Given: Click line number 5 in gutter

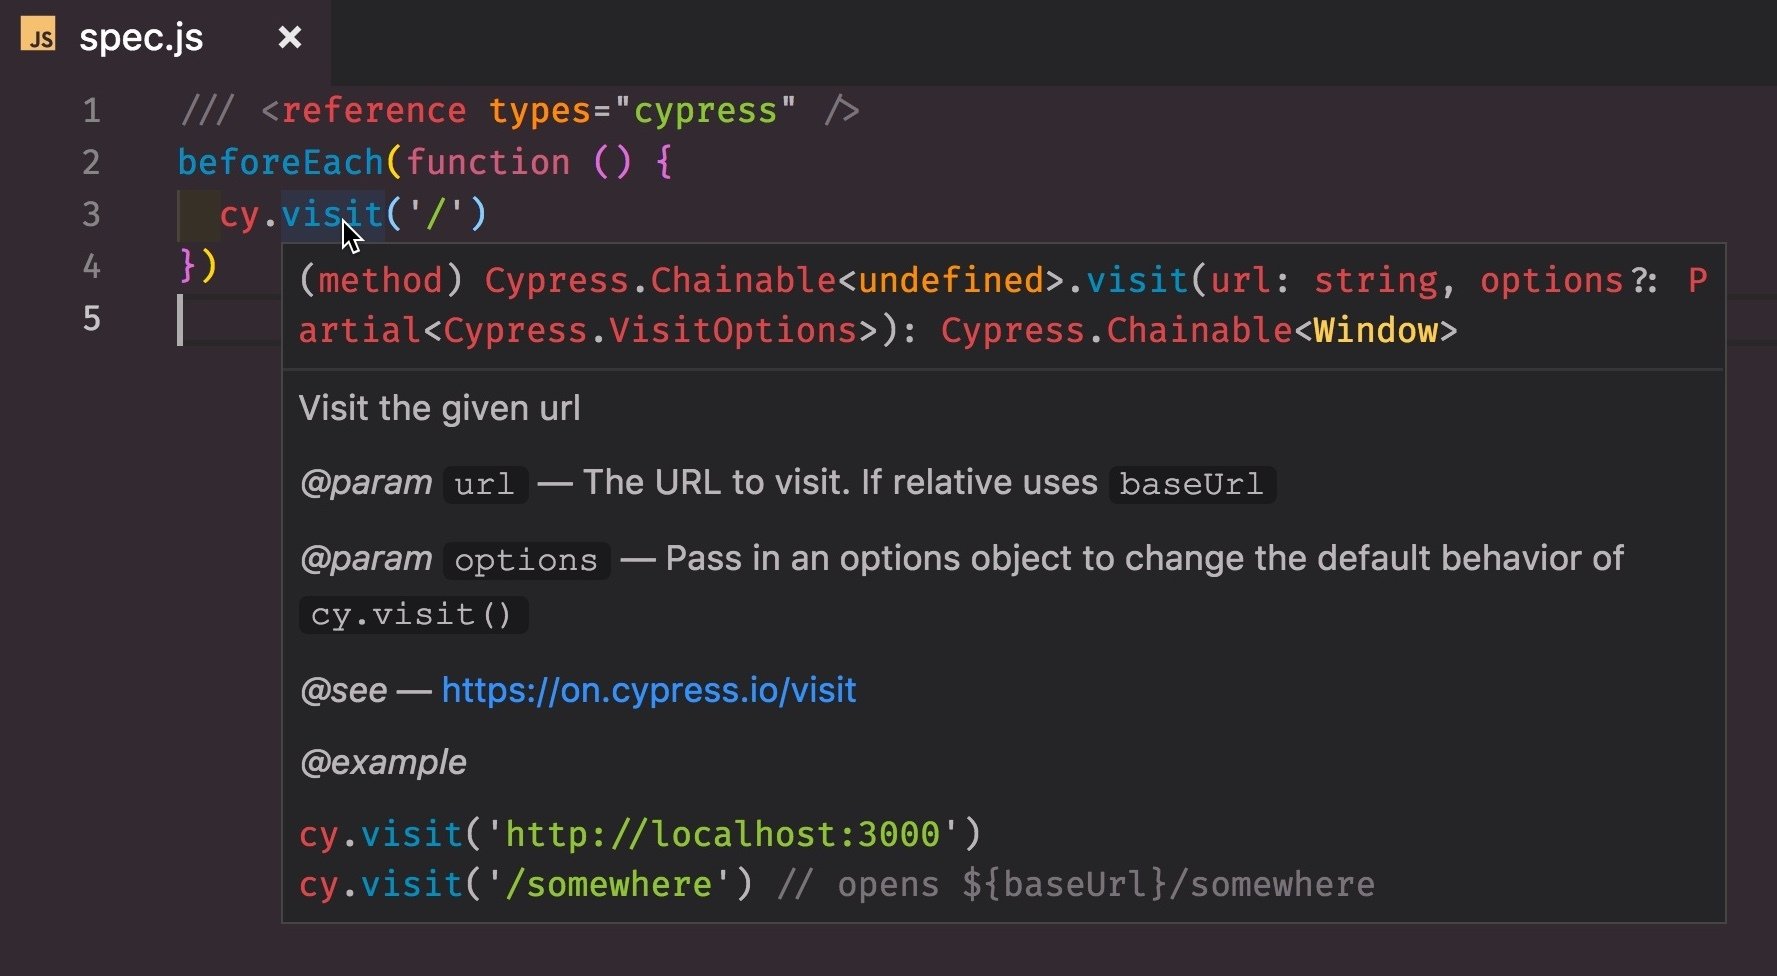Looking at the screenshot, I should tap(91, 318).
